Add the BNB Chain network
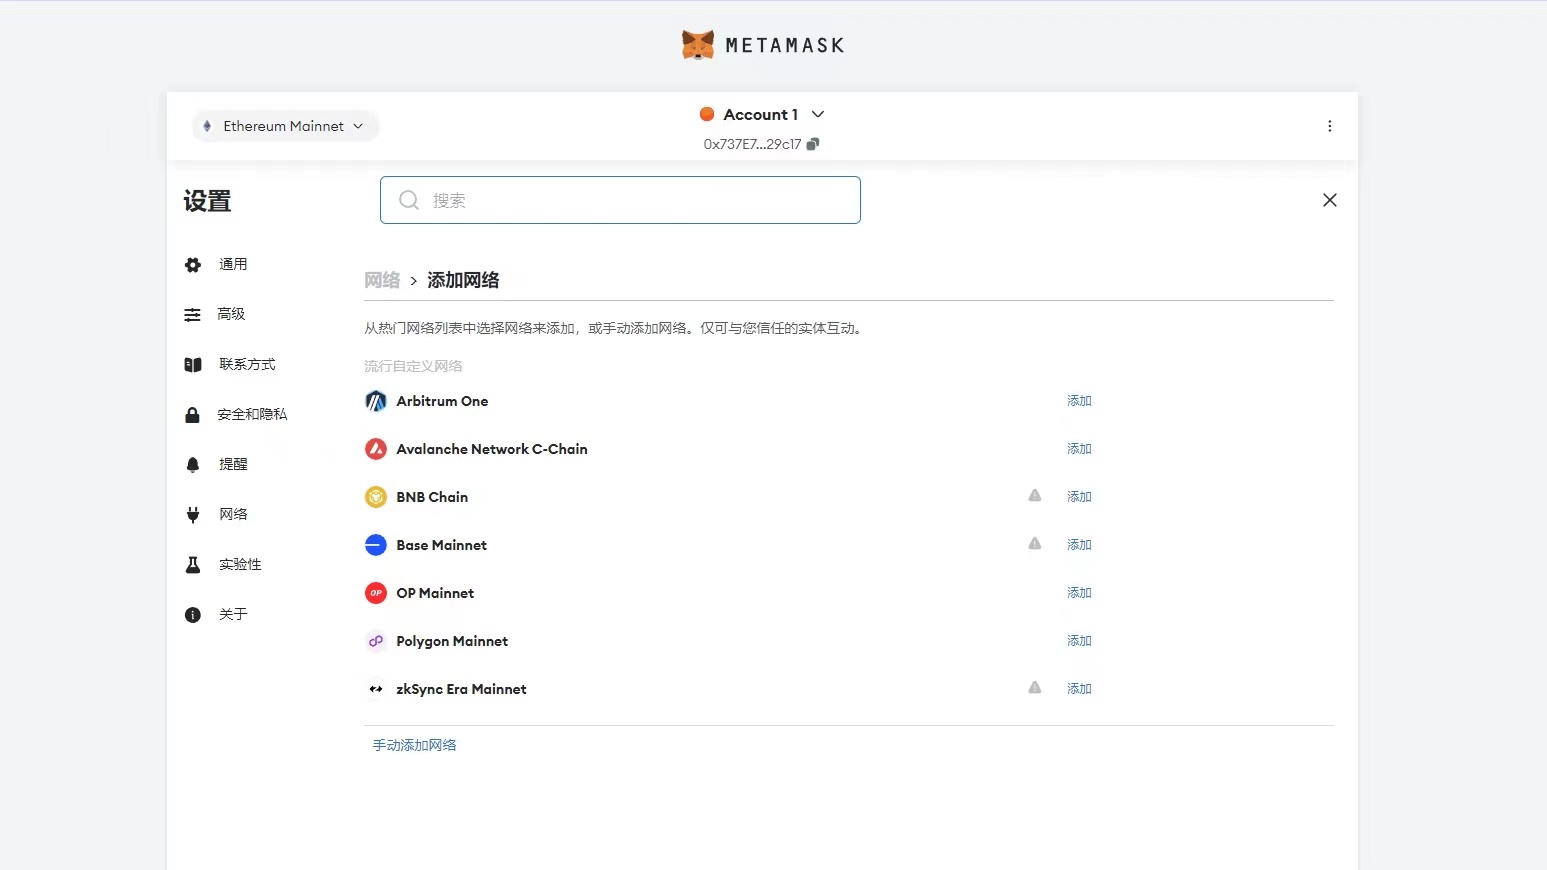 [1079, 497]
